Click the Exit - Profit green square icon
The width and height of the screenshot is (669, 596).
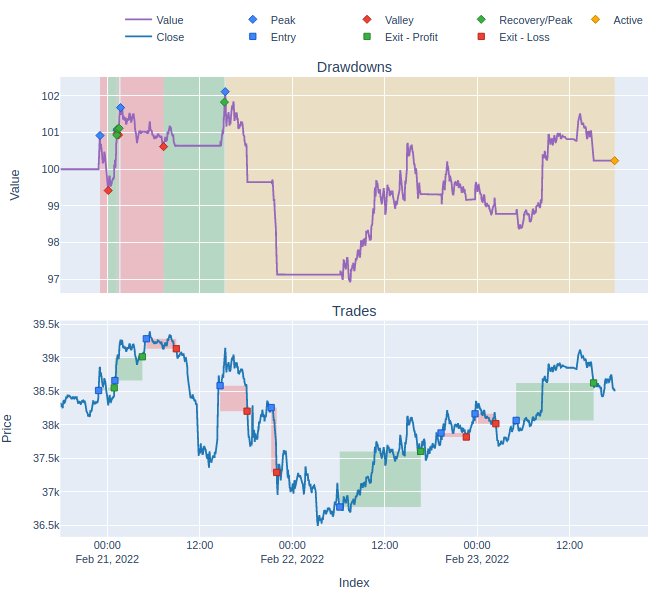tap(367, 37)
